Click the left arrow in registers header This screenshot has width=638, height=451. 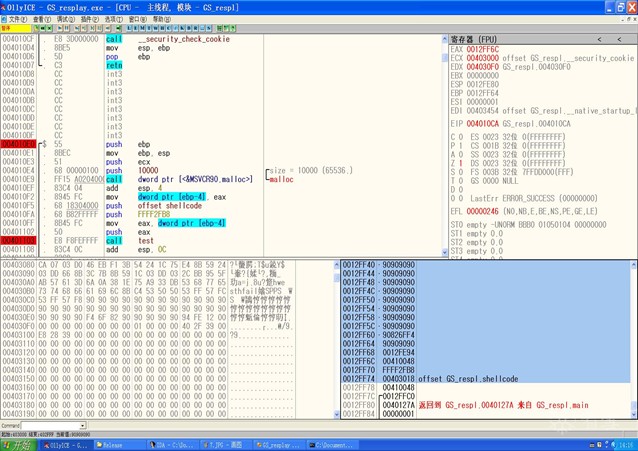600,39
